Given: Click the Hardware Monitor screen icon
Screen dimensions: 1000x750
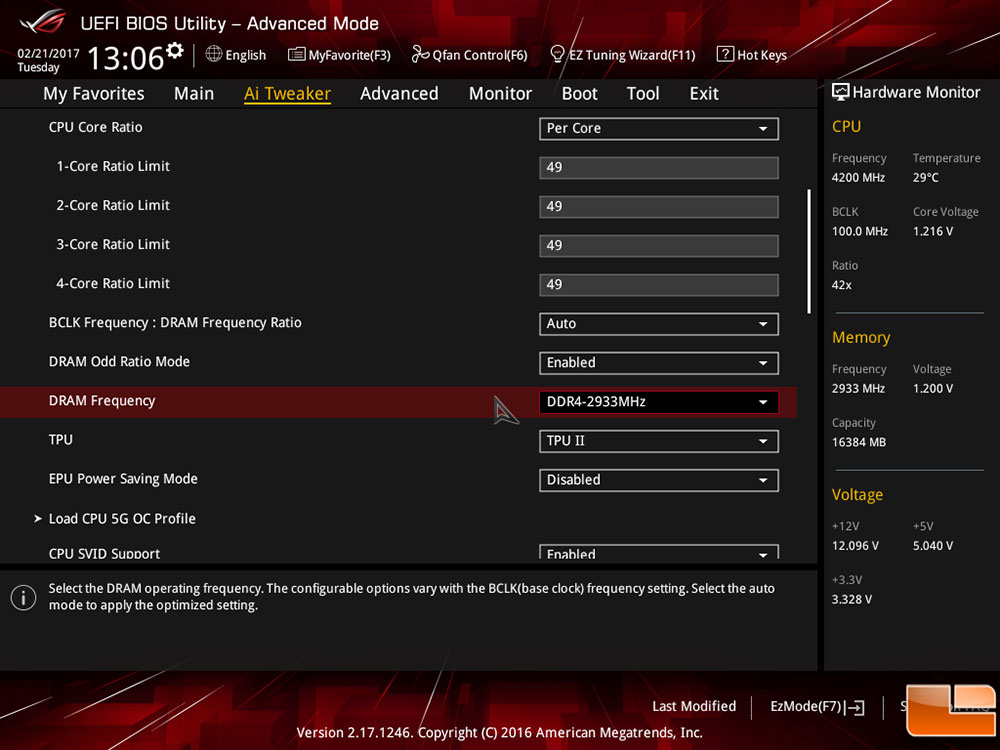Looking at the screenshot, I should click(841, 92).
